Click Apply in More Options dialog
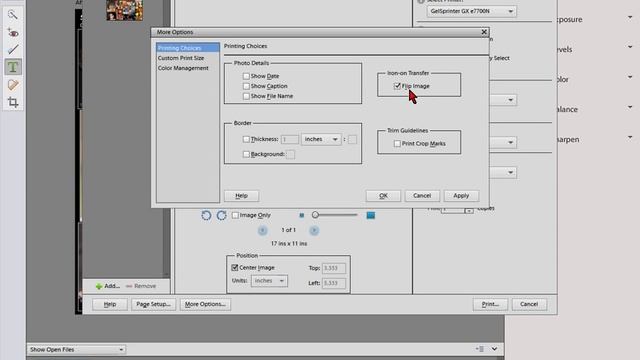The image size is (640, 360). (461, 196)
